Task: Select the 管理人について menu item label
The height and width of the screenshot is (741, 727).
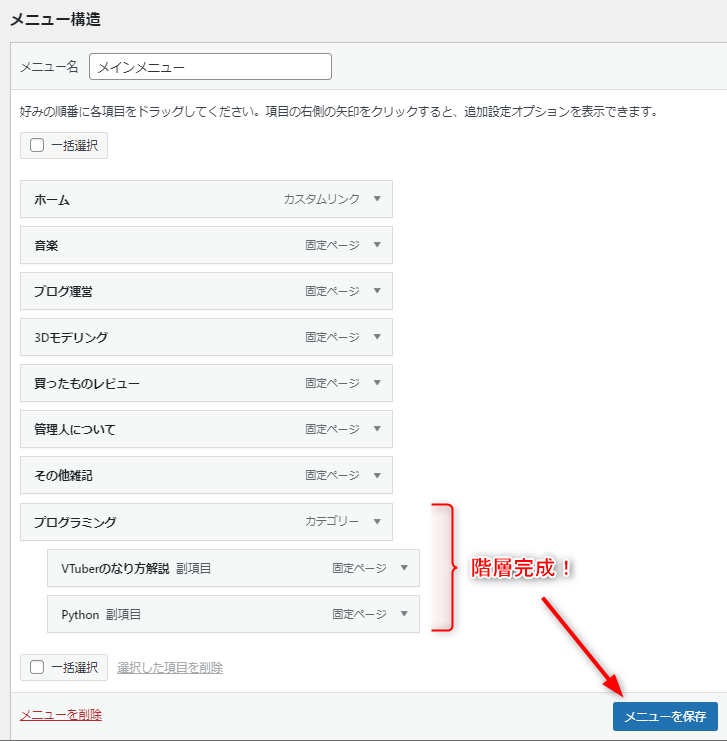Action: (75, 430)
